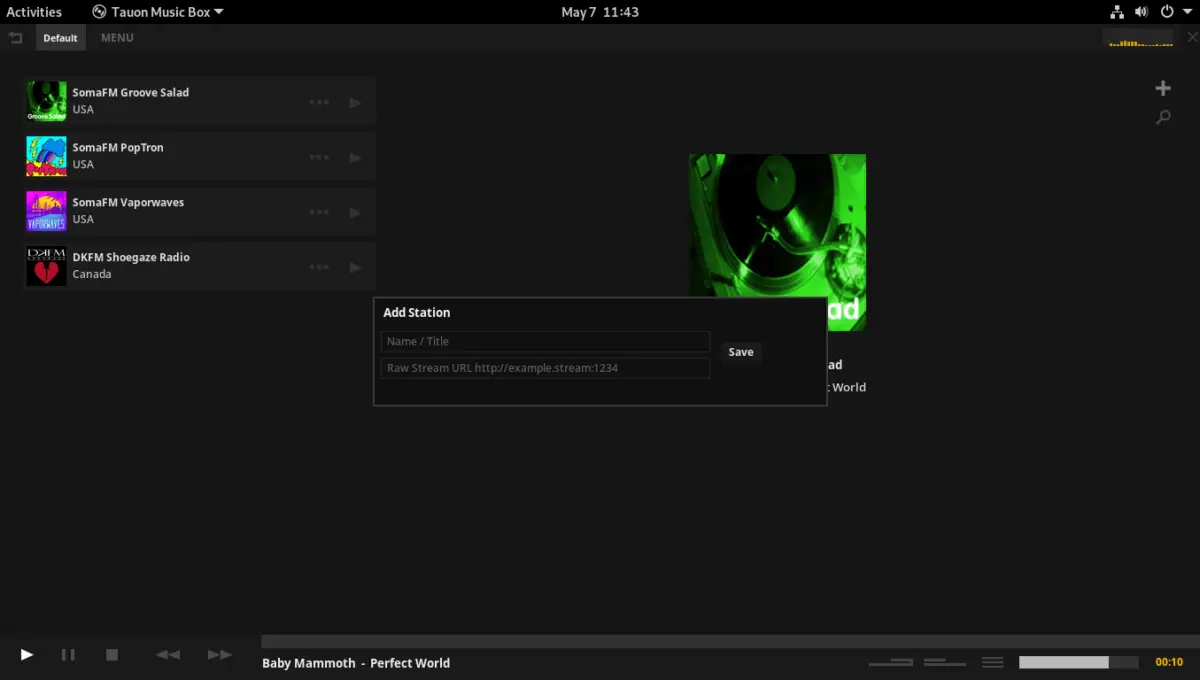Open the station search magnifier icon
This screenshot has width=1200, height=680.
point(1163,117)
